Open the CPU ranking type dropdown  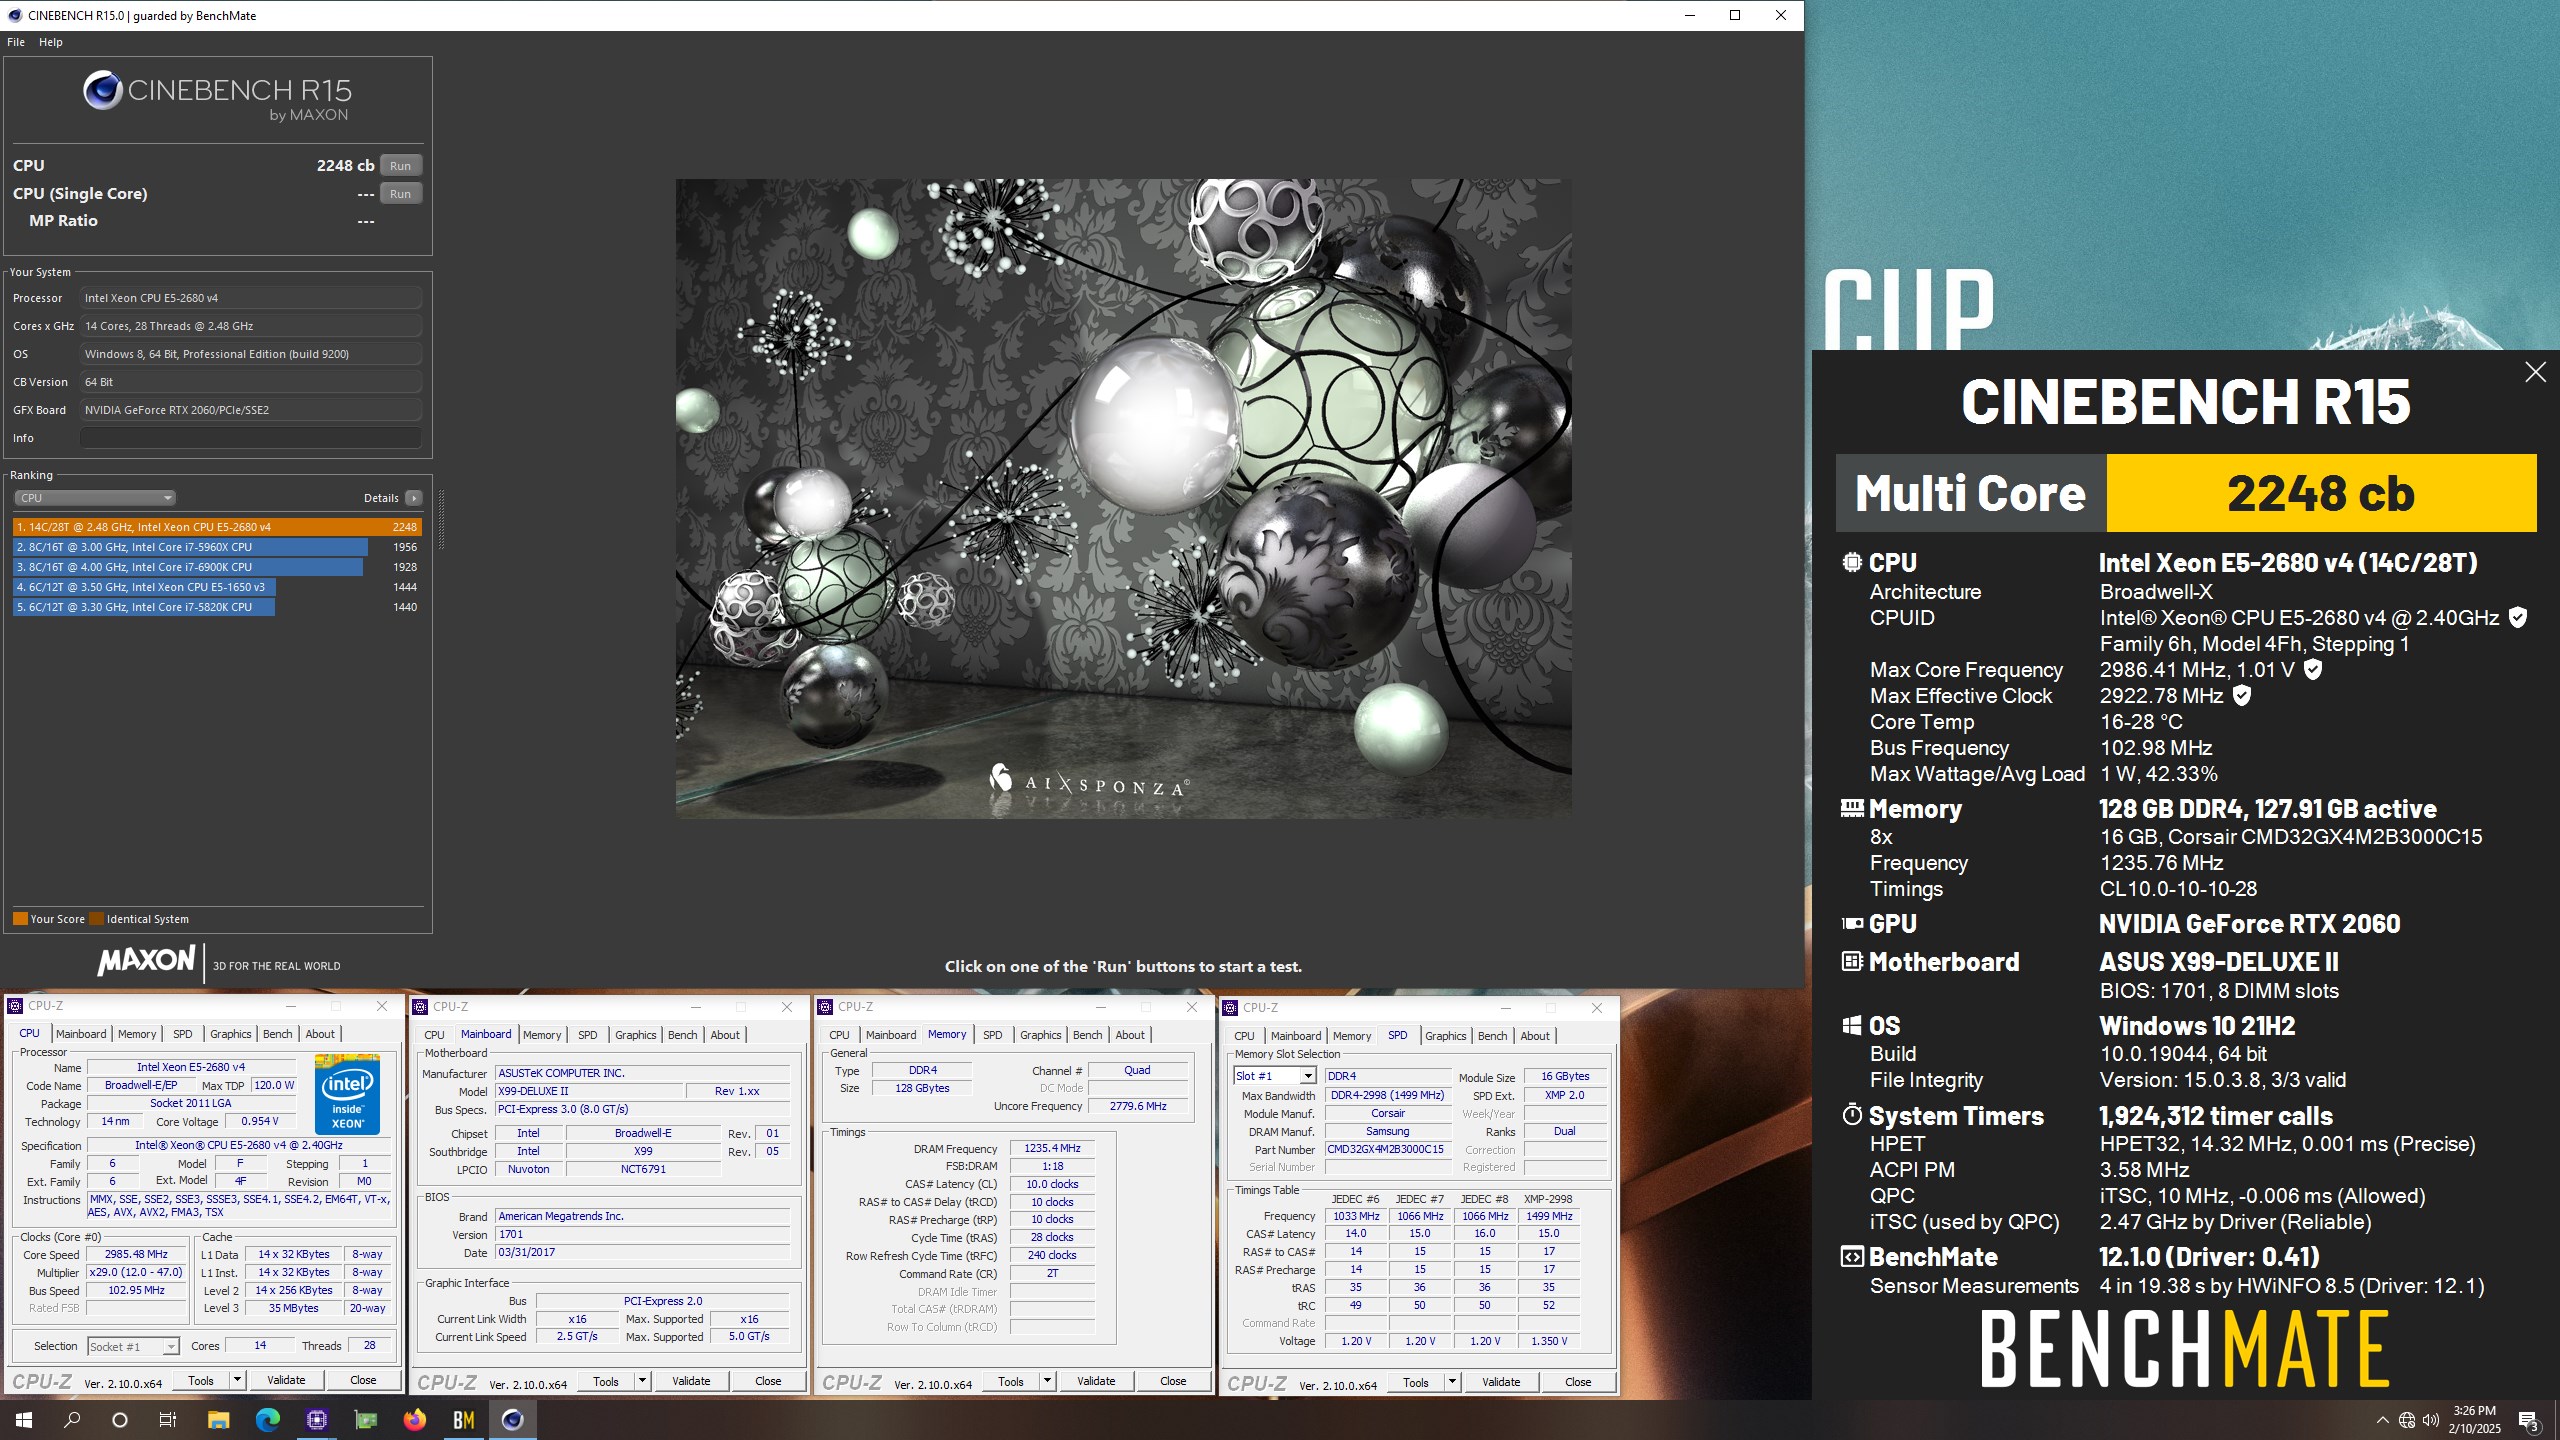(96, 498)
